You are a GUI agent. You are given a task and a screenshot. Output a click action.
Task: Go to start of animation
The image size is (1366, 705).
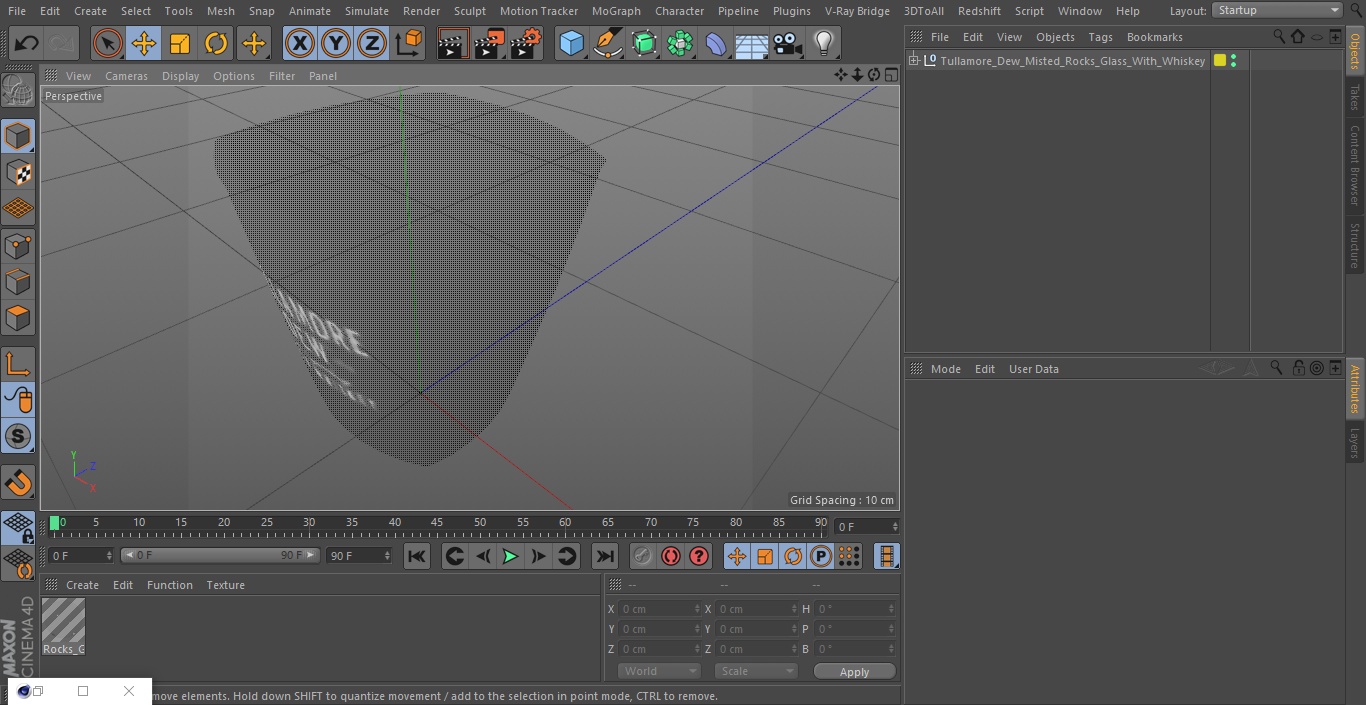coord(417,556)
